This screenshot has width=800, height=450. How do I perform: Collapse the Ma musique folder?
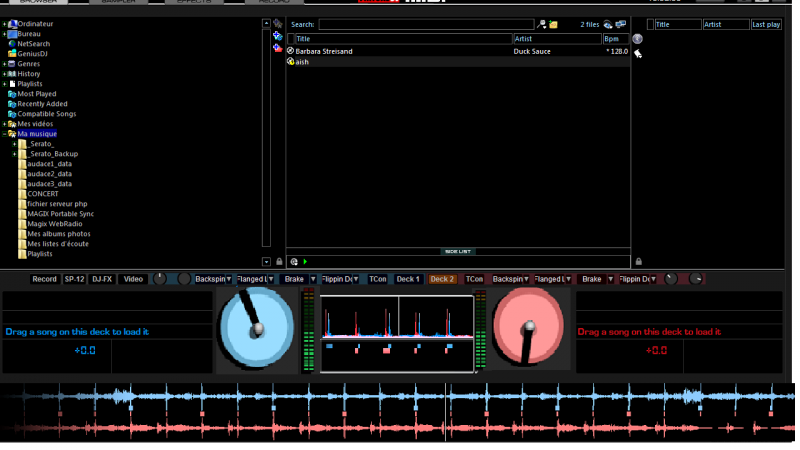5,134
